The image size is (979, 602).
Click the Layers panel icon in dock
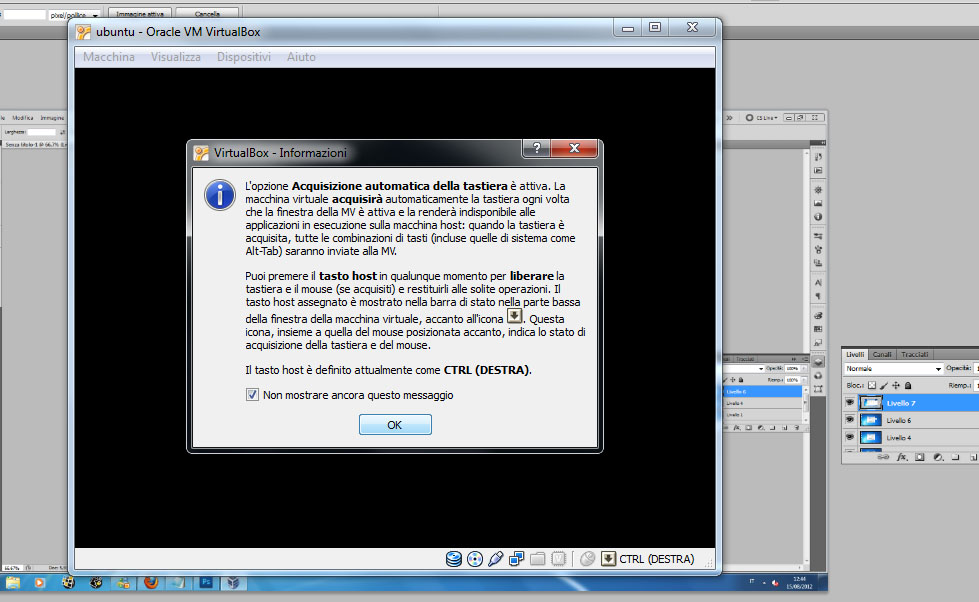[x=818, y=362]
